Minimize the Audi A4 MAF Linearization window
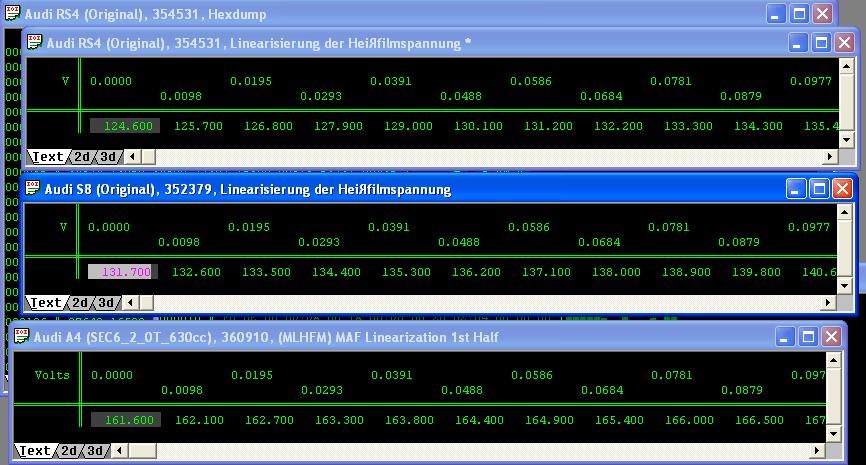Image resolution: width=866 pixels, height=465 pixels. 785,336
